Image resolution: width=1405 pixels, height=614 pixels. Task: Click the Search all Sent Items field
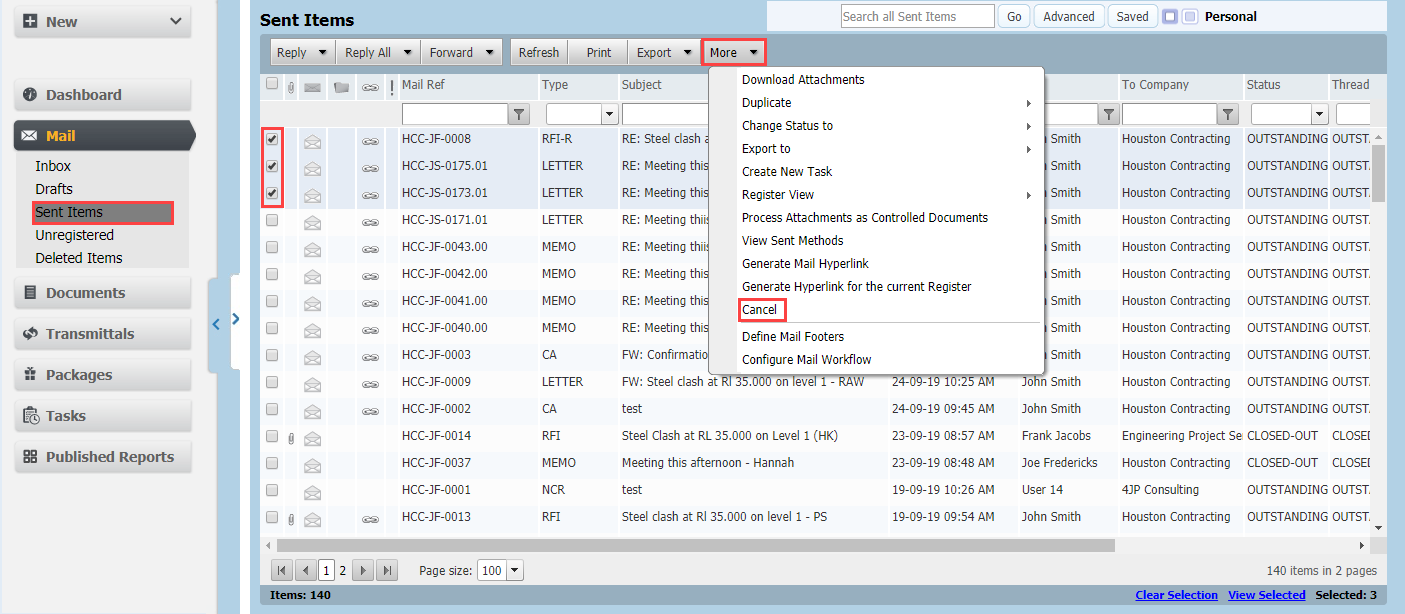coord(917,17)
